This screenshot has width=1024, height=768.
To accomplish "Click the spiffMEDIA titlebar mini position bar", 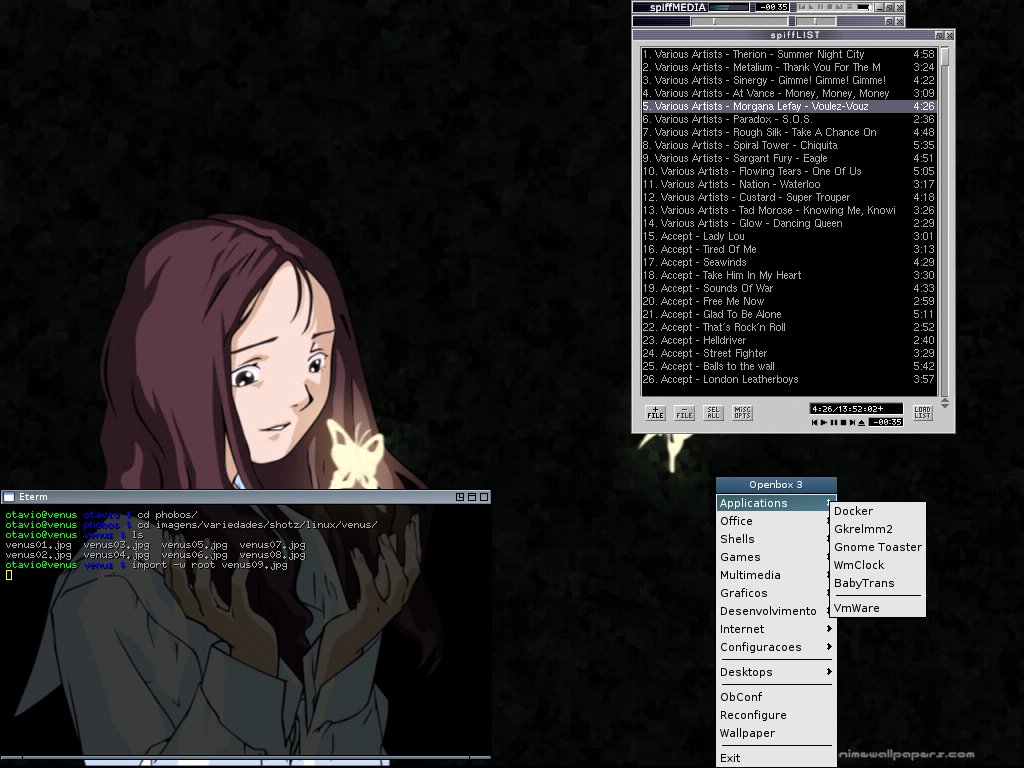I will tap(865, 7).
